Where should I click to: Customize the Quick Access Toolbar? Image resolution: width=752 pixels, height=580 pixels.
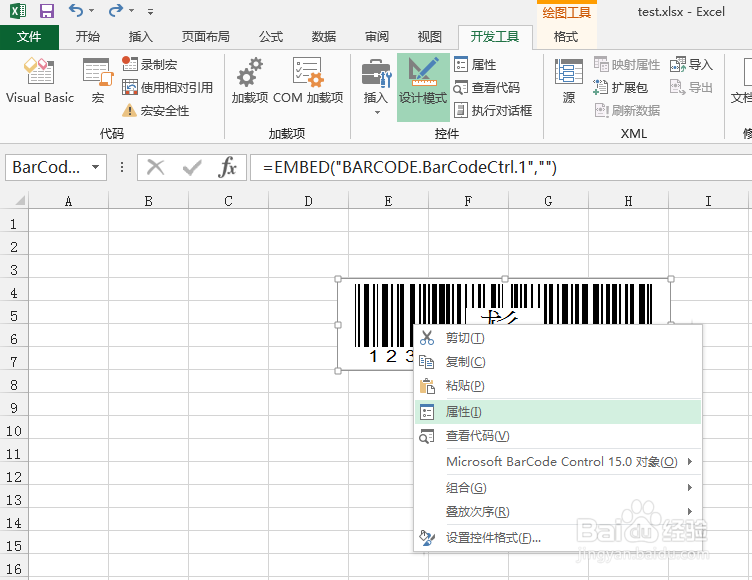pos(151,12)
